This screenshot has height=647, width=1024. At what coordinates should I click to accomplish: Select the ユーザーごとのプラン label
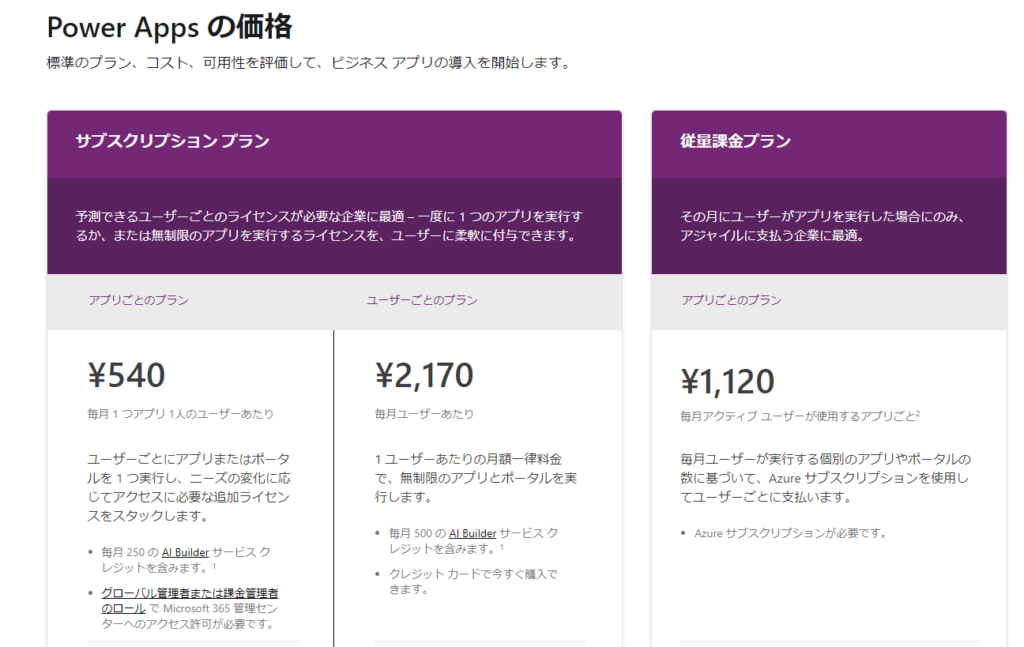(x=421, y=300)
